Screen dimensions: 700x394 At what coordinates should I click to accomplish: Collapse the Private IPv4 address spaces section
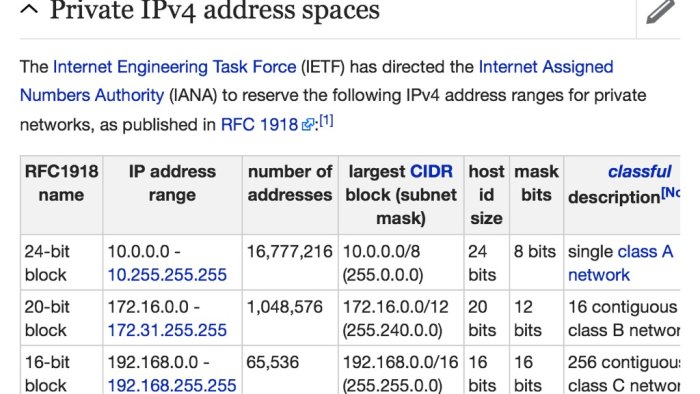(29, 8)
